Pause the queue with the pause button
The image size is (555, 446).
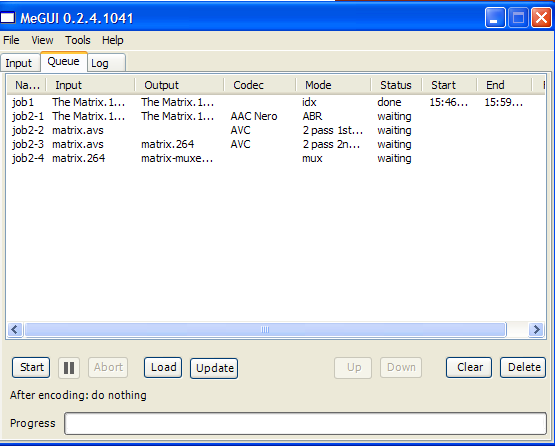point(69,368)
